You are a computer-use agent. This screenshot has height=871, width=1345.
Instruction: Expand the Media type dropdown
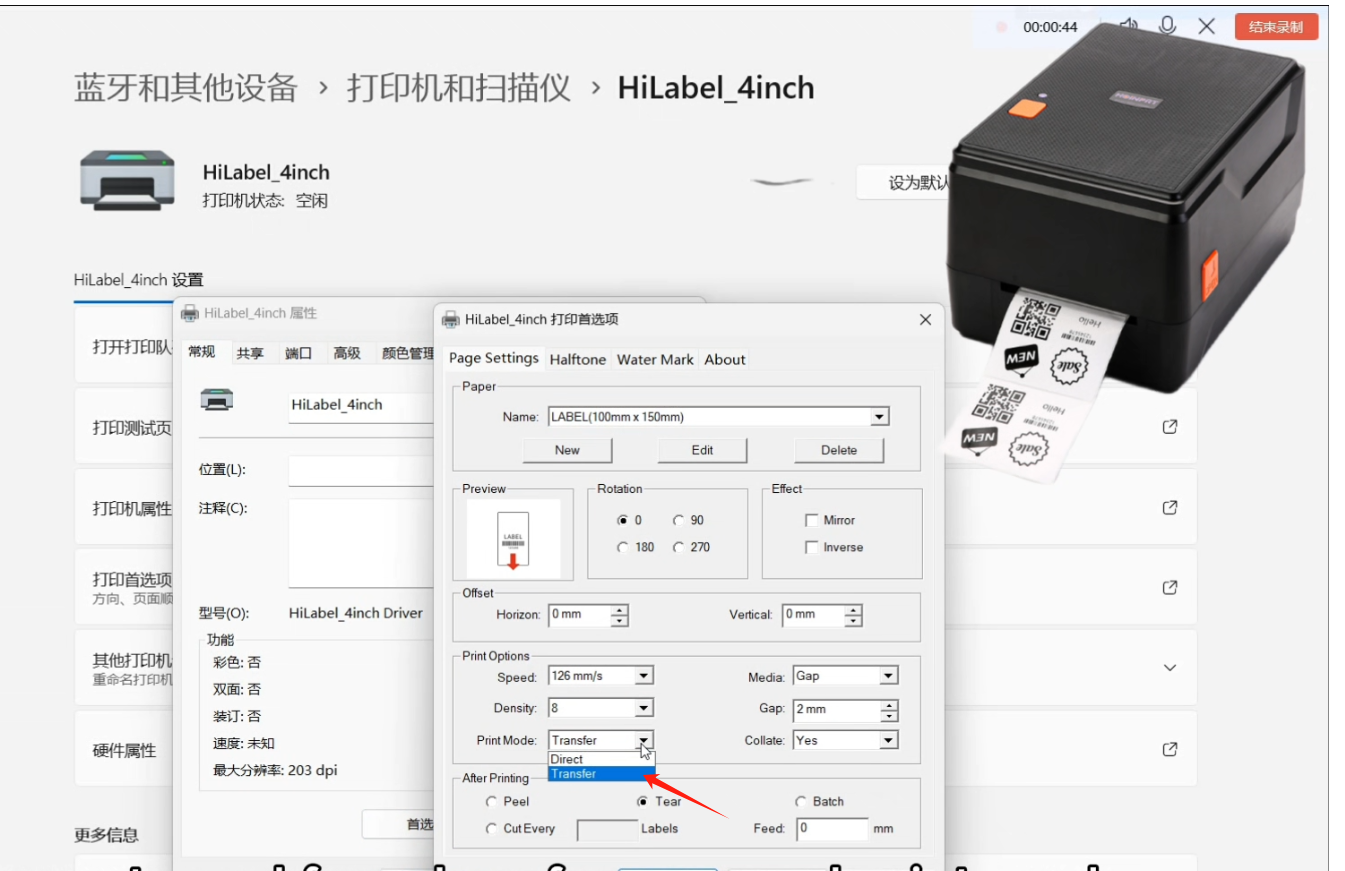(x=888, y=676)
